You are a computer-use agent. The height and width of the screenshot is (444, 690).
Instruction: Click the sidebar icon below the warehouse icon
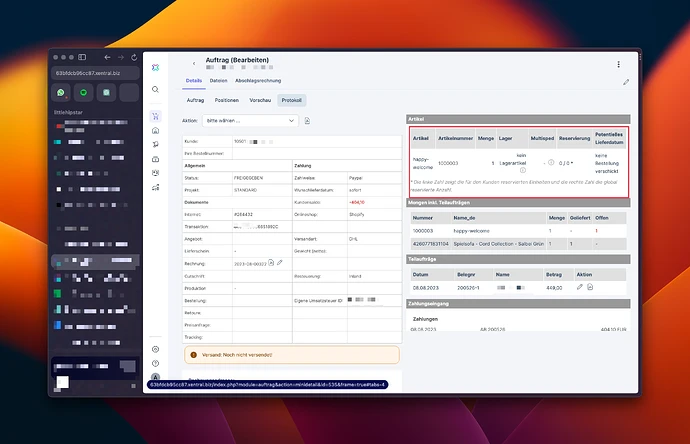click(155, 144)
